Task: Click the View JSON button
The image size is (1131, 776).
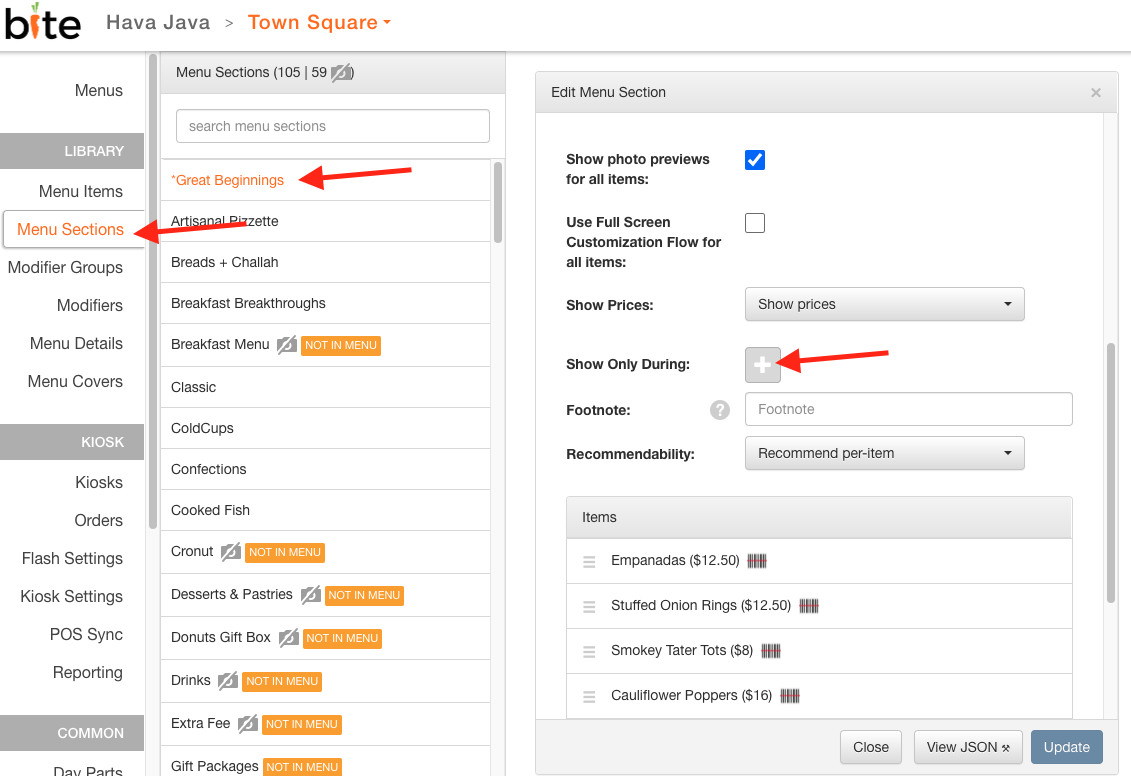Action: click(x=968, y=747)
